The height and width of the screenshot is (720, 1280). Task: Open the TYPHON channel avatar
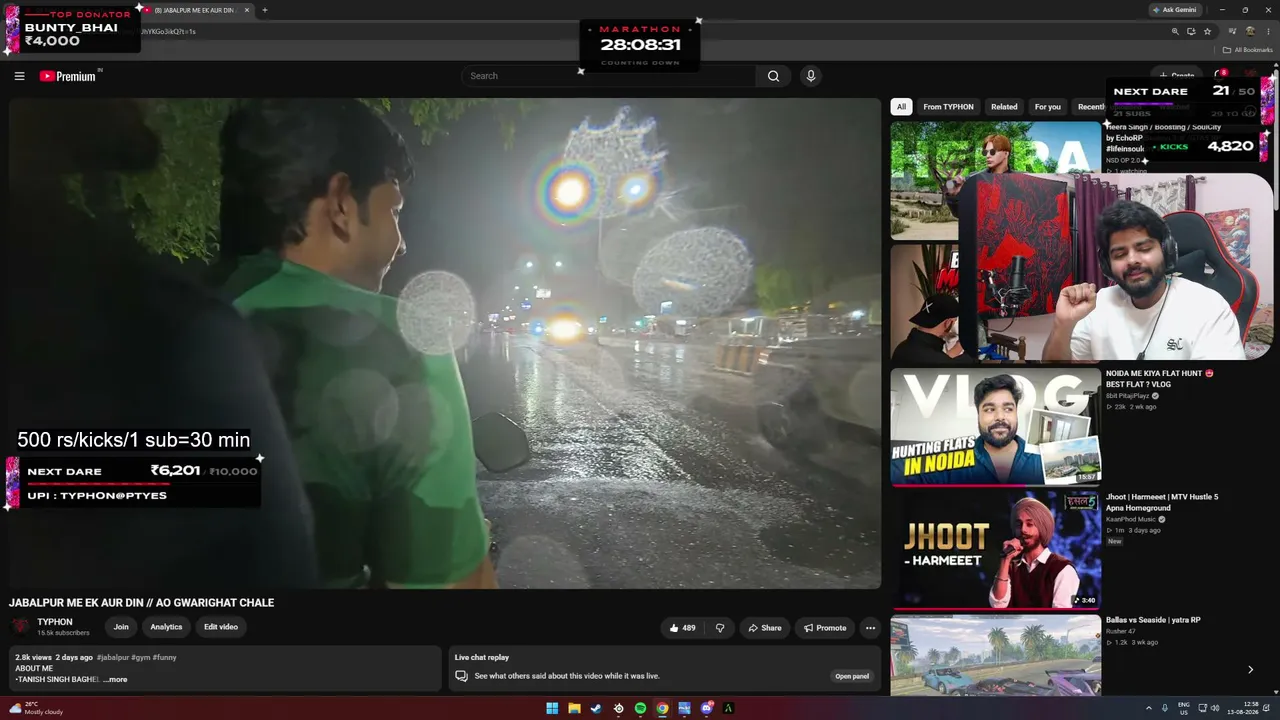pyautogui.click(x=20, y=627)
